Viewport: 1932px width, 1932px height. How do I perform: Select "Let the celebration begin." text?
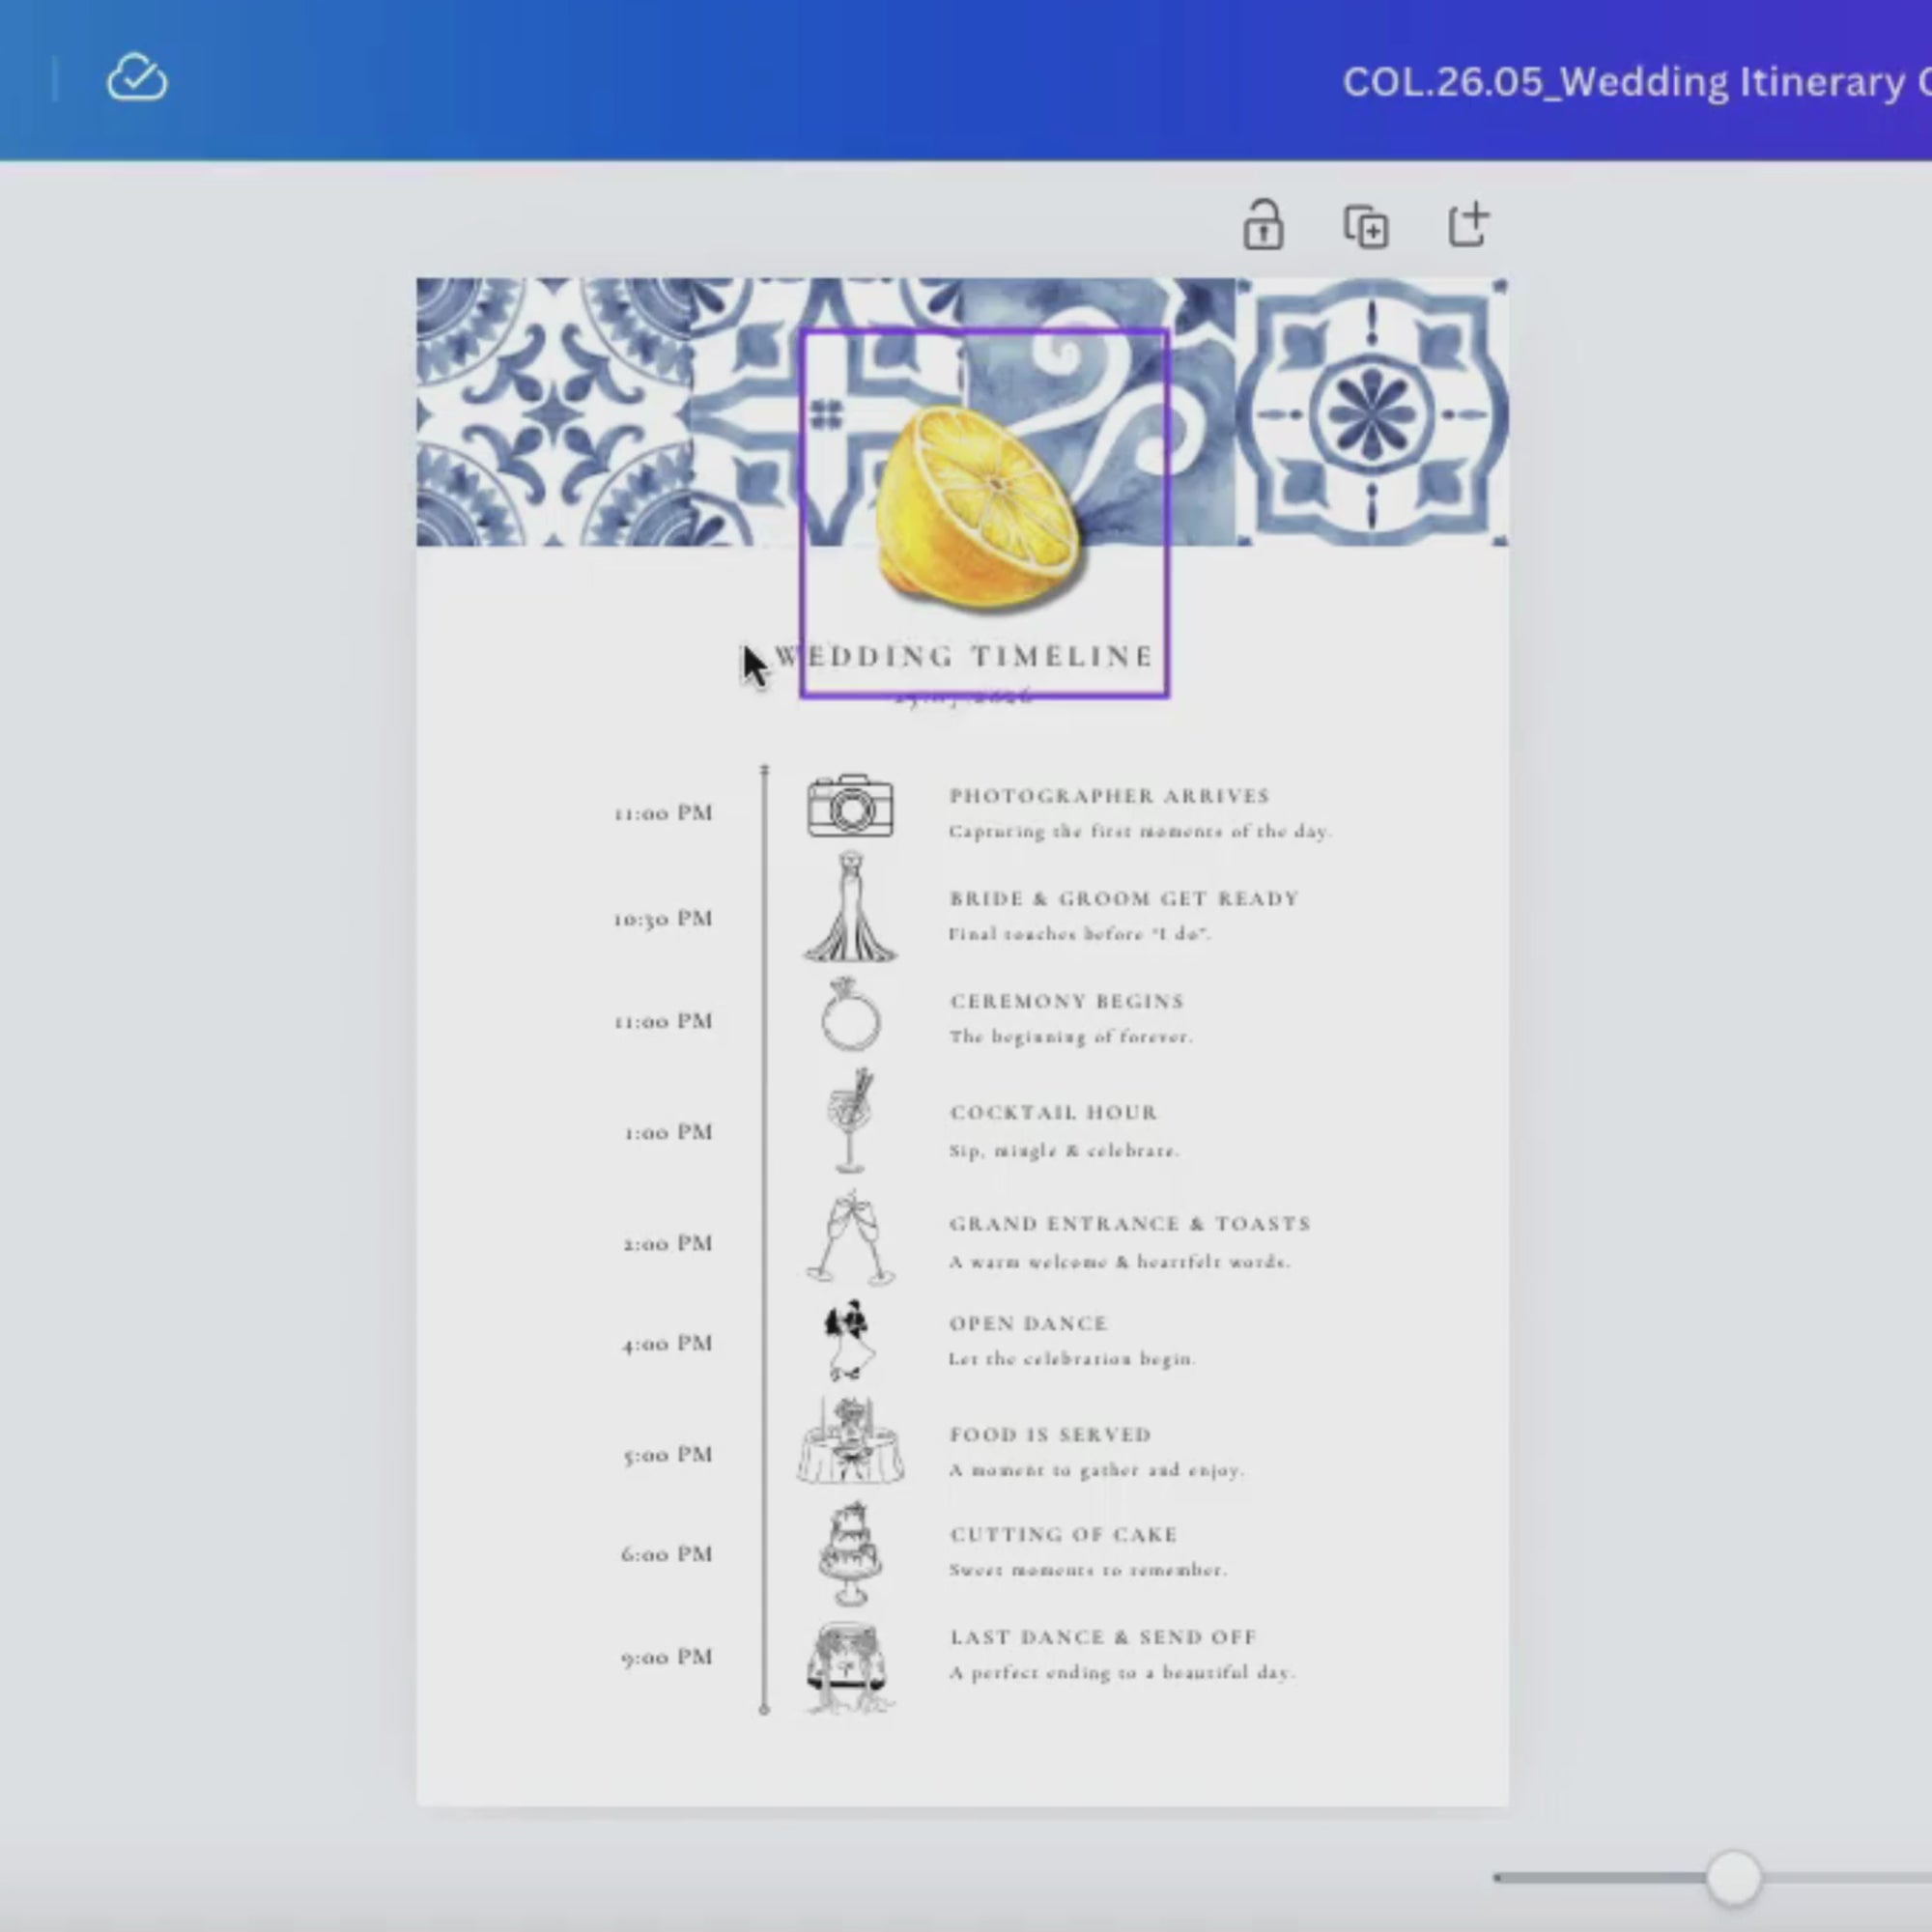tap(1072, 1359)
